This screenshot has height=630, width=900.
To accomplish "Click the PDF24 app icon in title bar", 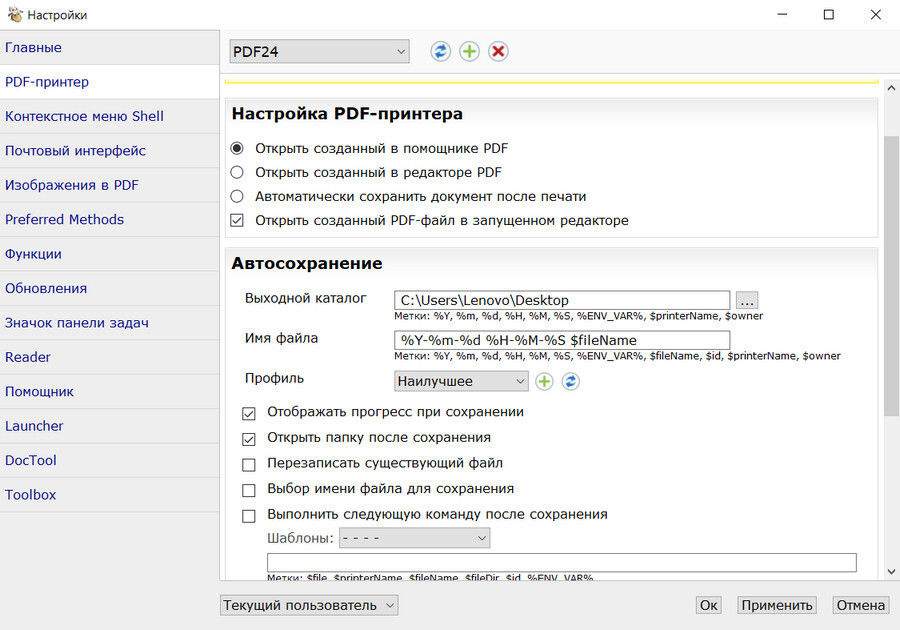I will [x=15, y=14].
